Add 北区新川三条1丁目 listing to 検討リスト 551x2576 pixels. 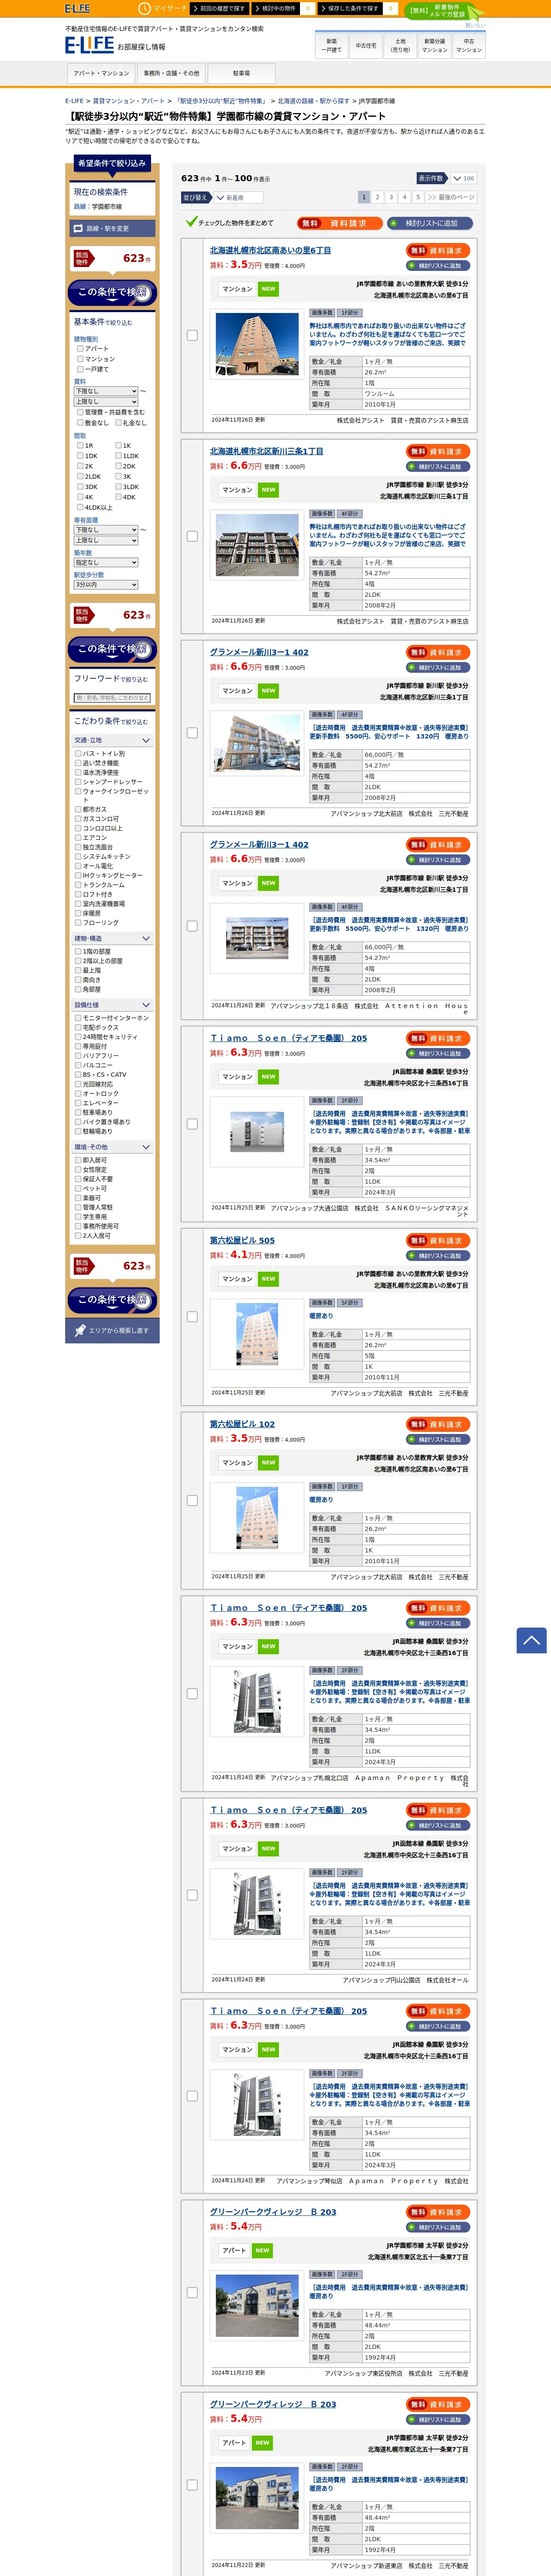pos(438,467)
